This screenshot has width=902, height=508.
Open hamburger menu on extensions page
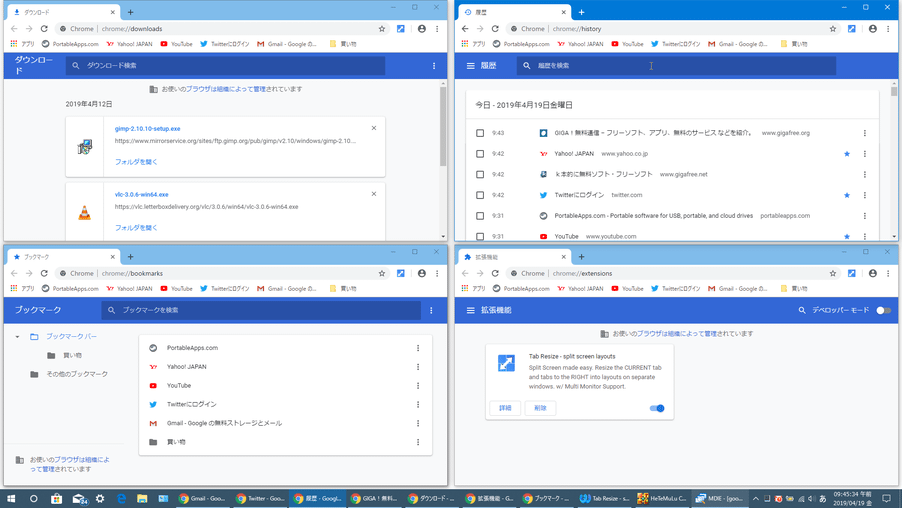pyautogui.click(x=471, y=310)
